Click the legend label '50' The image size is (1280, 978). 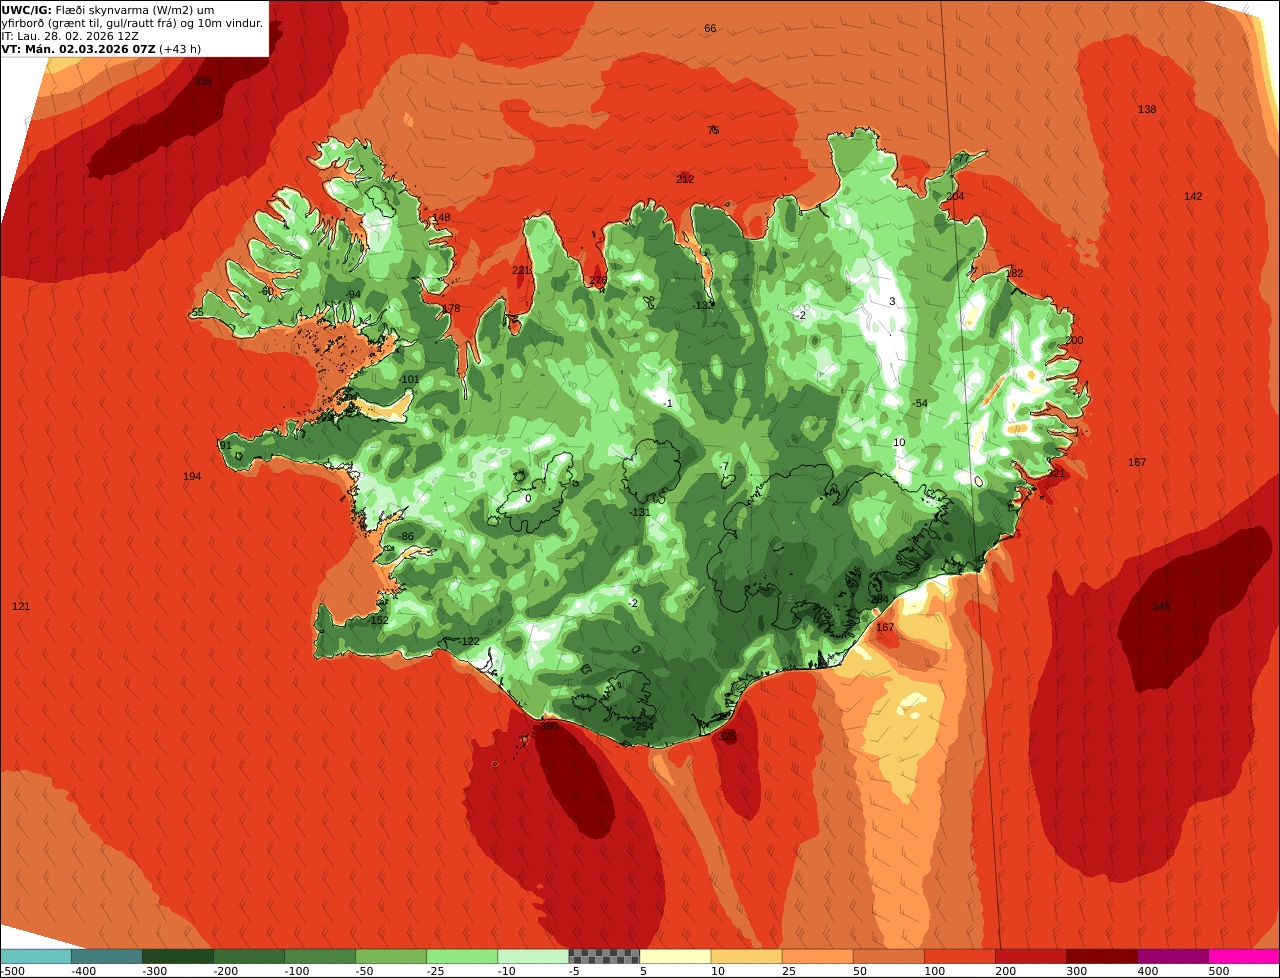(860, 971)
